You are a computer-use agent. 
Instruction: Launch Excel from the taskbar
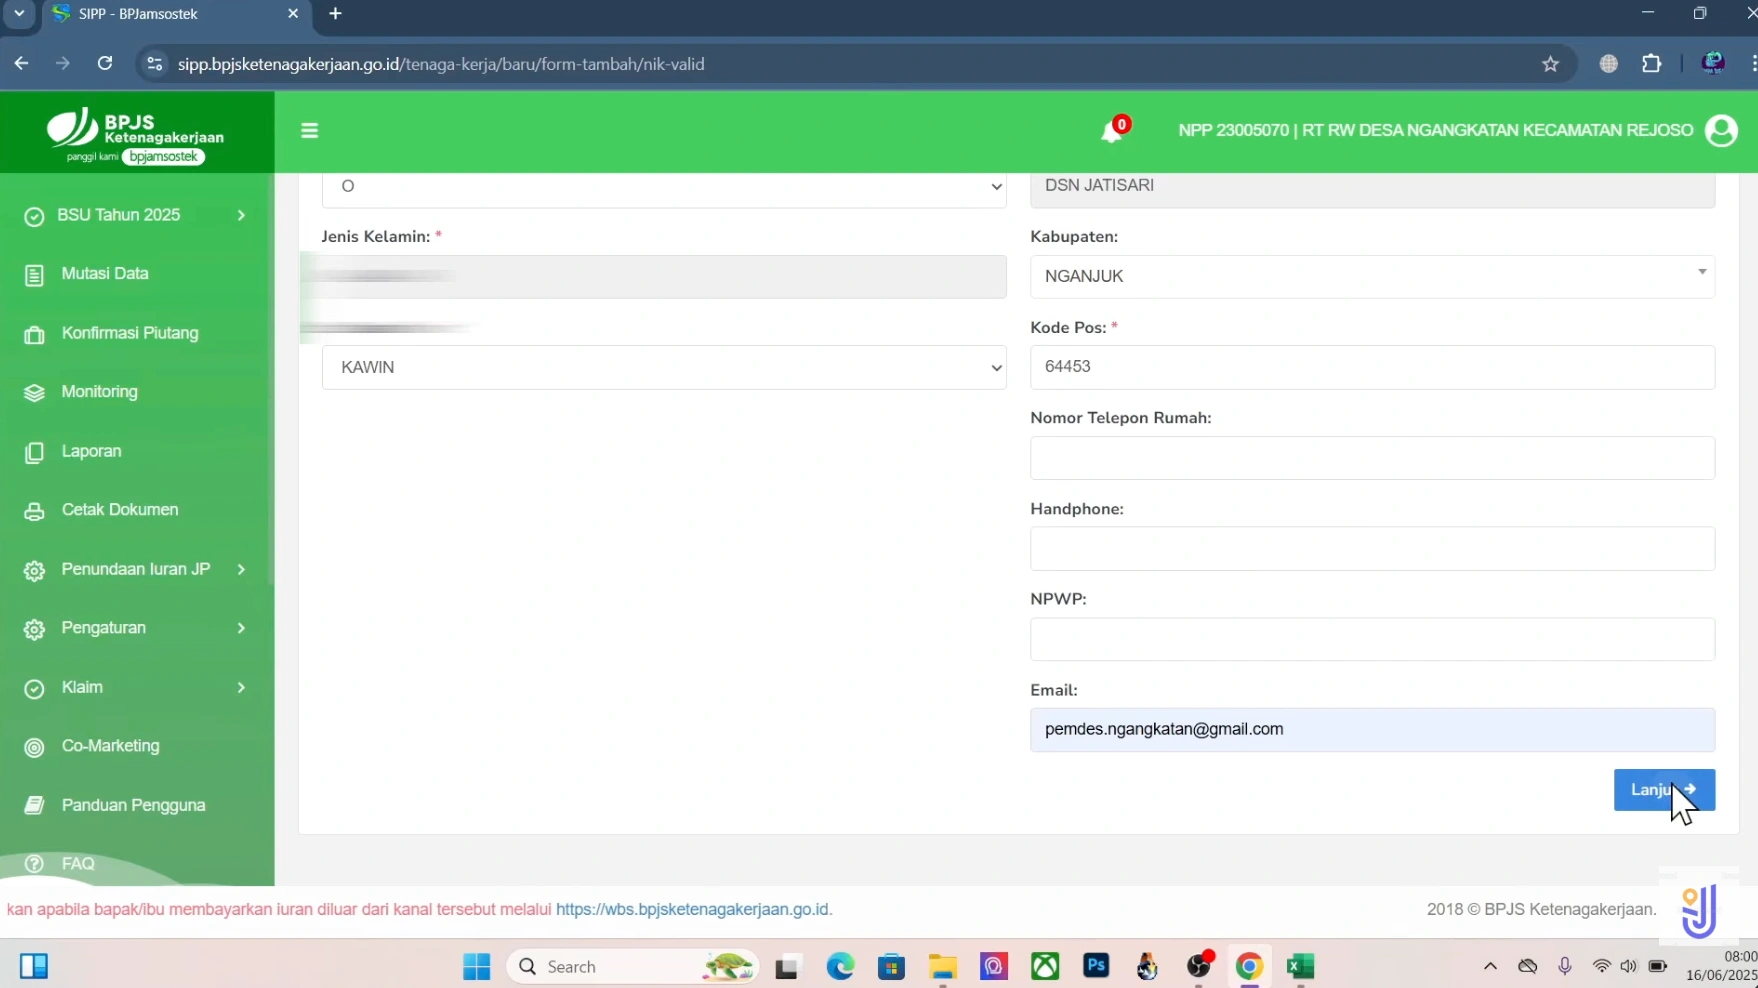click(1299, 966)
